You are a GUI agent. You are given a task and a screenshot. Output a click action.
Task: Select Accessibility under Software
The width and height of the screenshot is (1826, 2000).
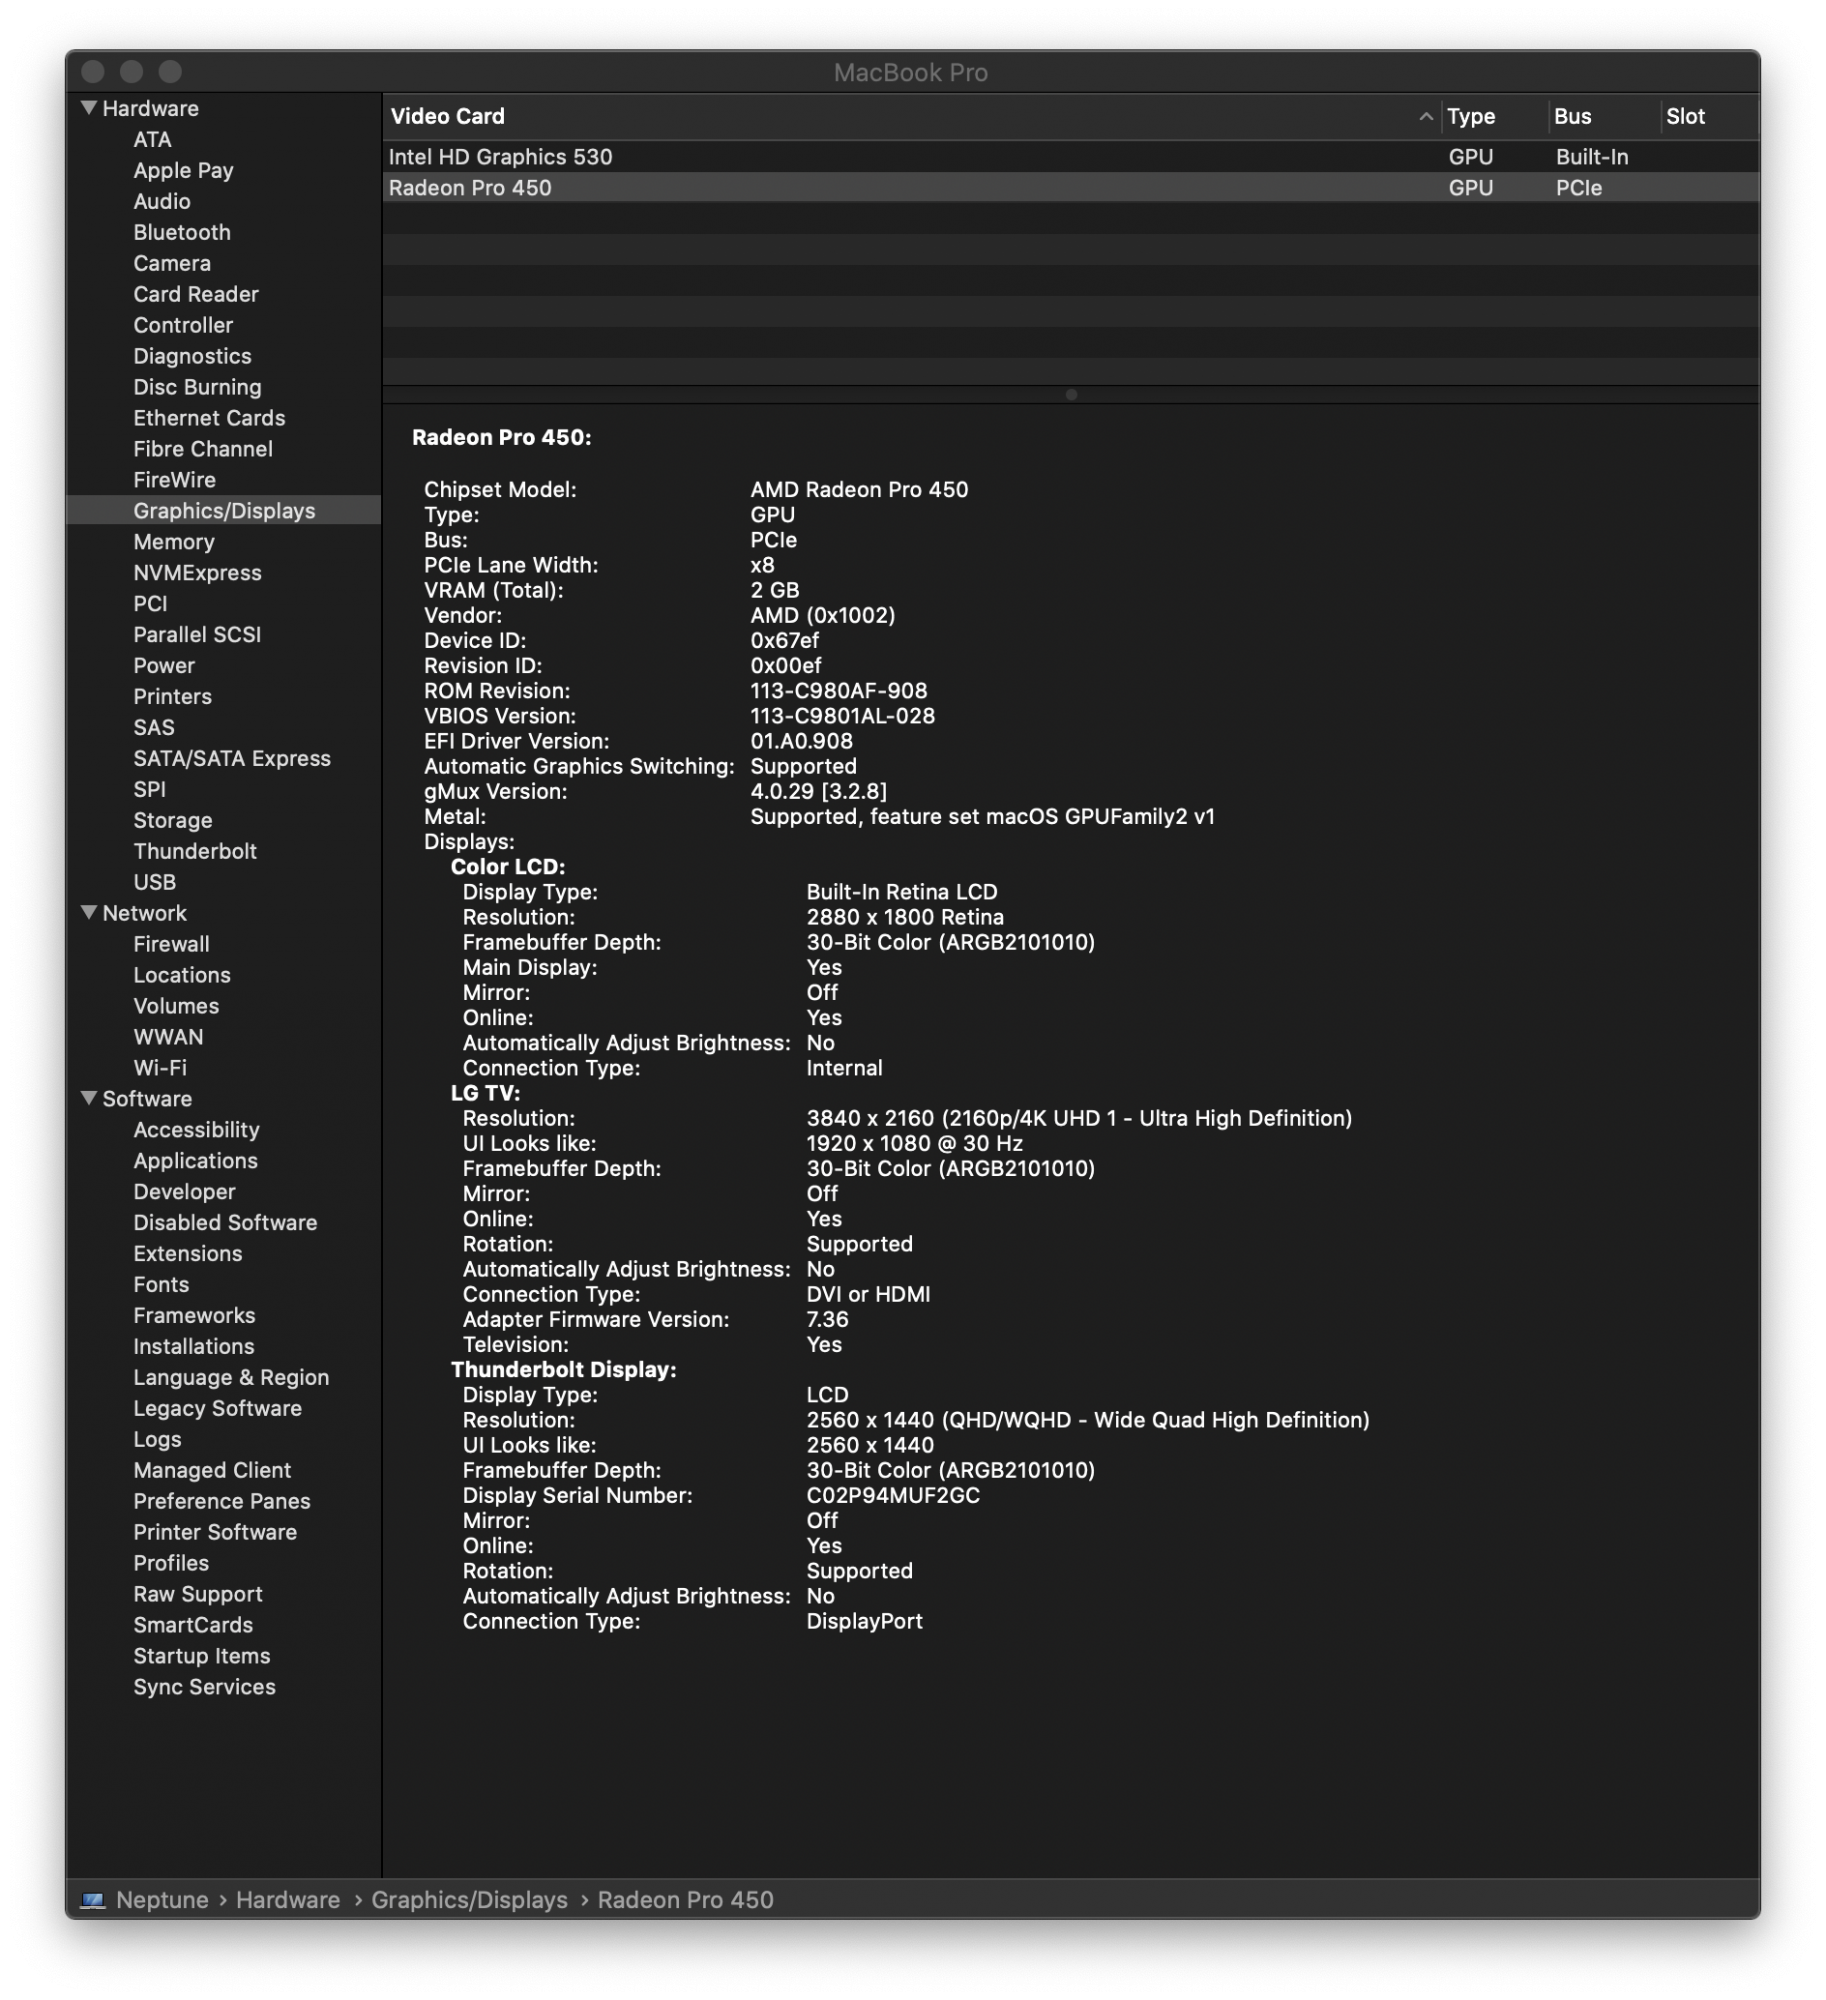coord(196,1130)
